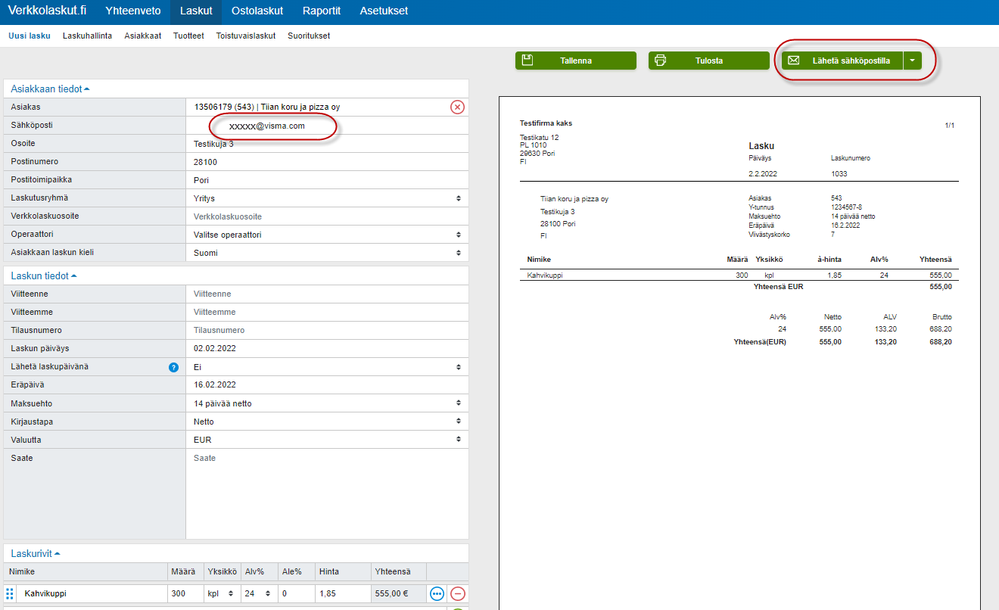Click the Tilausnumero input field
Viewport: 999px width, 610px height.
tap(327, 330)
